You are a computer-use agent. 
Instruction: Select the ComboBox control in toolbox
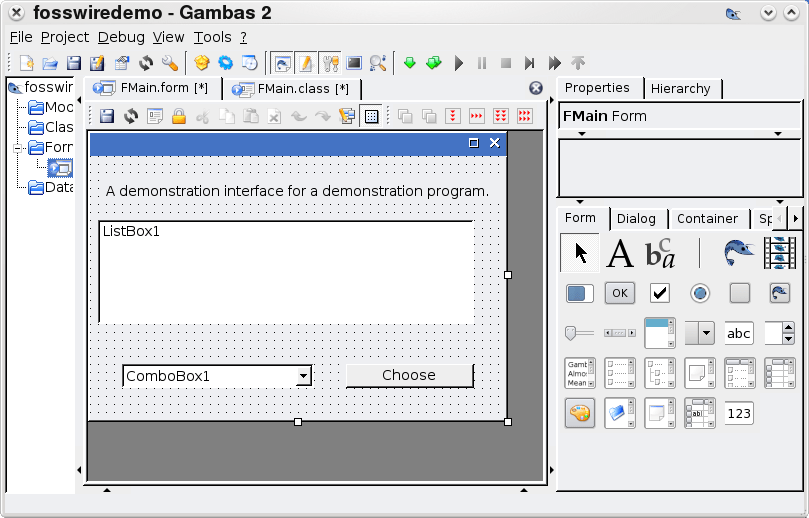point(700,333)
